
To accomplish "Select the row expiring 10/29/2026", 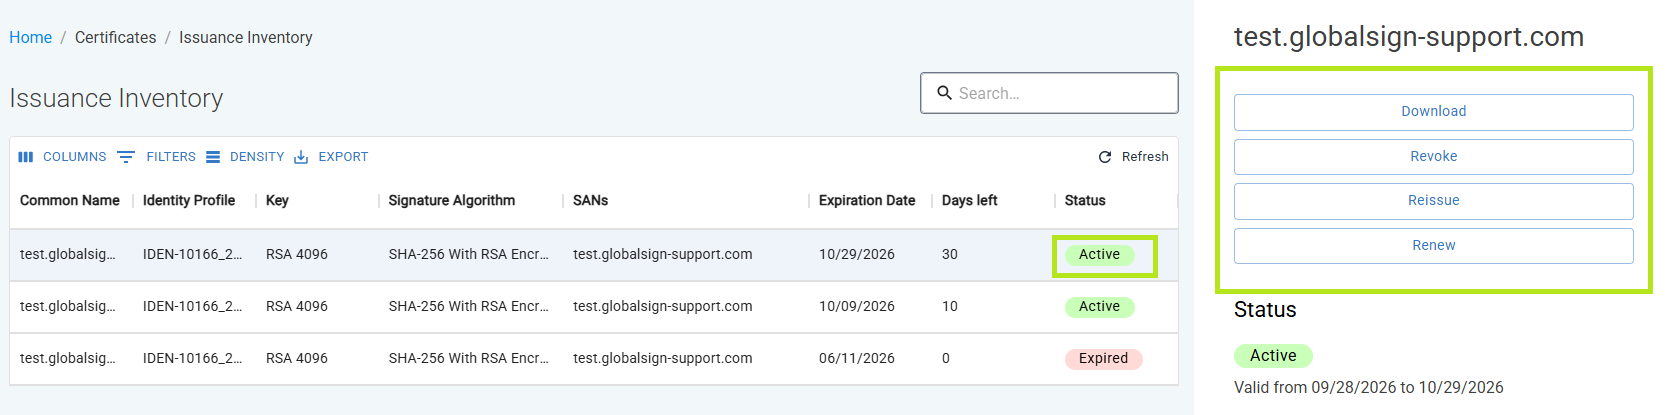I will (594, 255).
